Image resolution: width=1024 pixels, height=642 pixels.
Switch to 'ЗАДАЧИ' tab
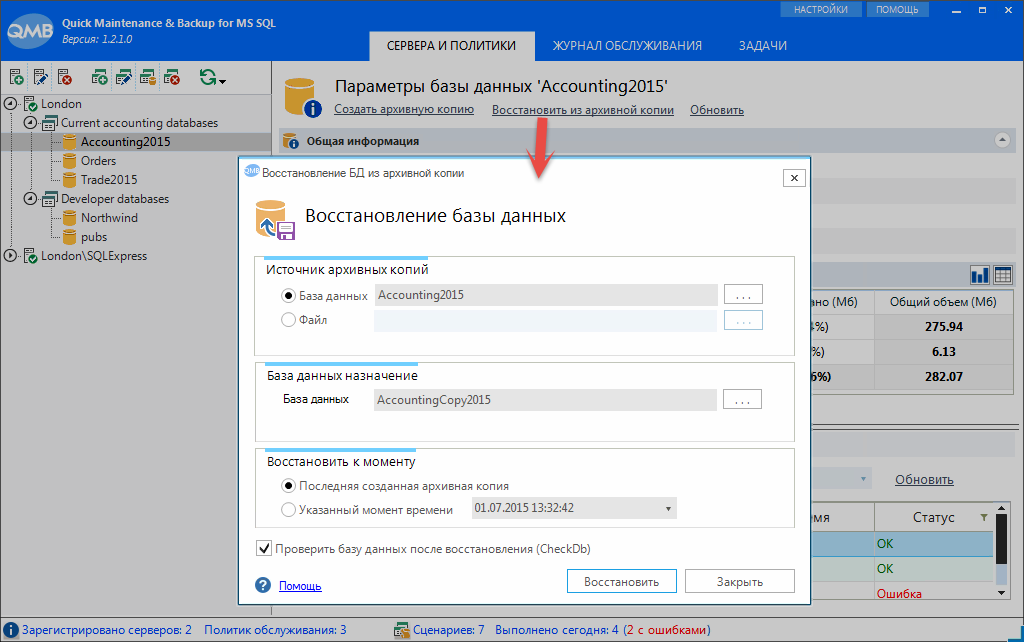tap(762, 46)
